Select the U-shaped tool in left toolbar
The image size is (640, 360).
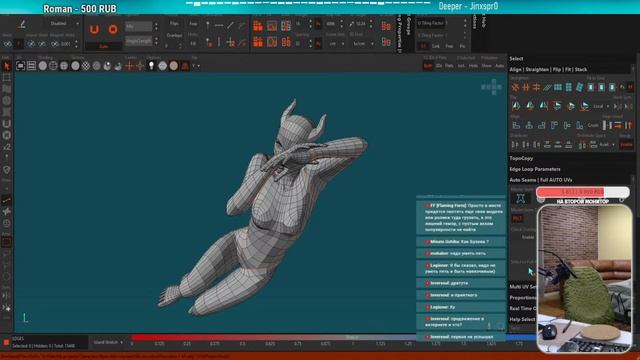(x=6, y=124)
